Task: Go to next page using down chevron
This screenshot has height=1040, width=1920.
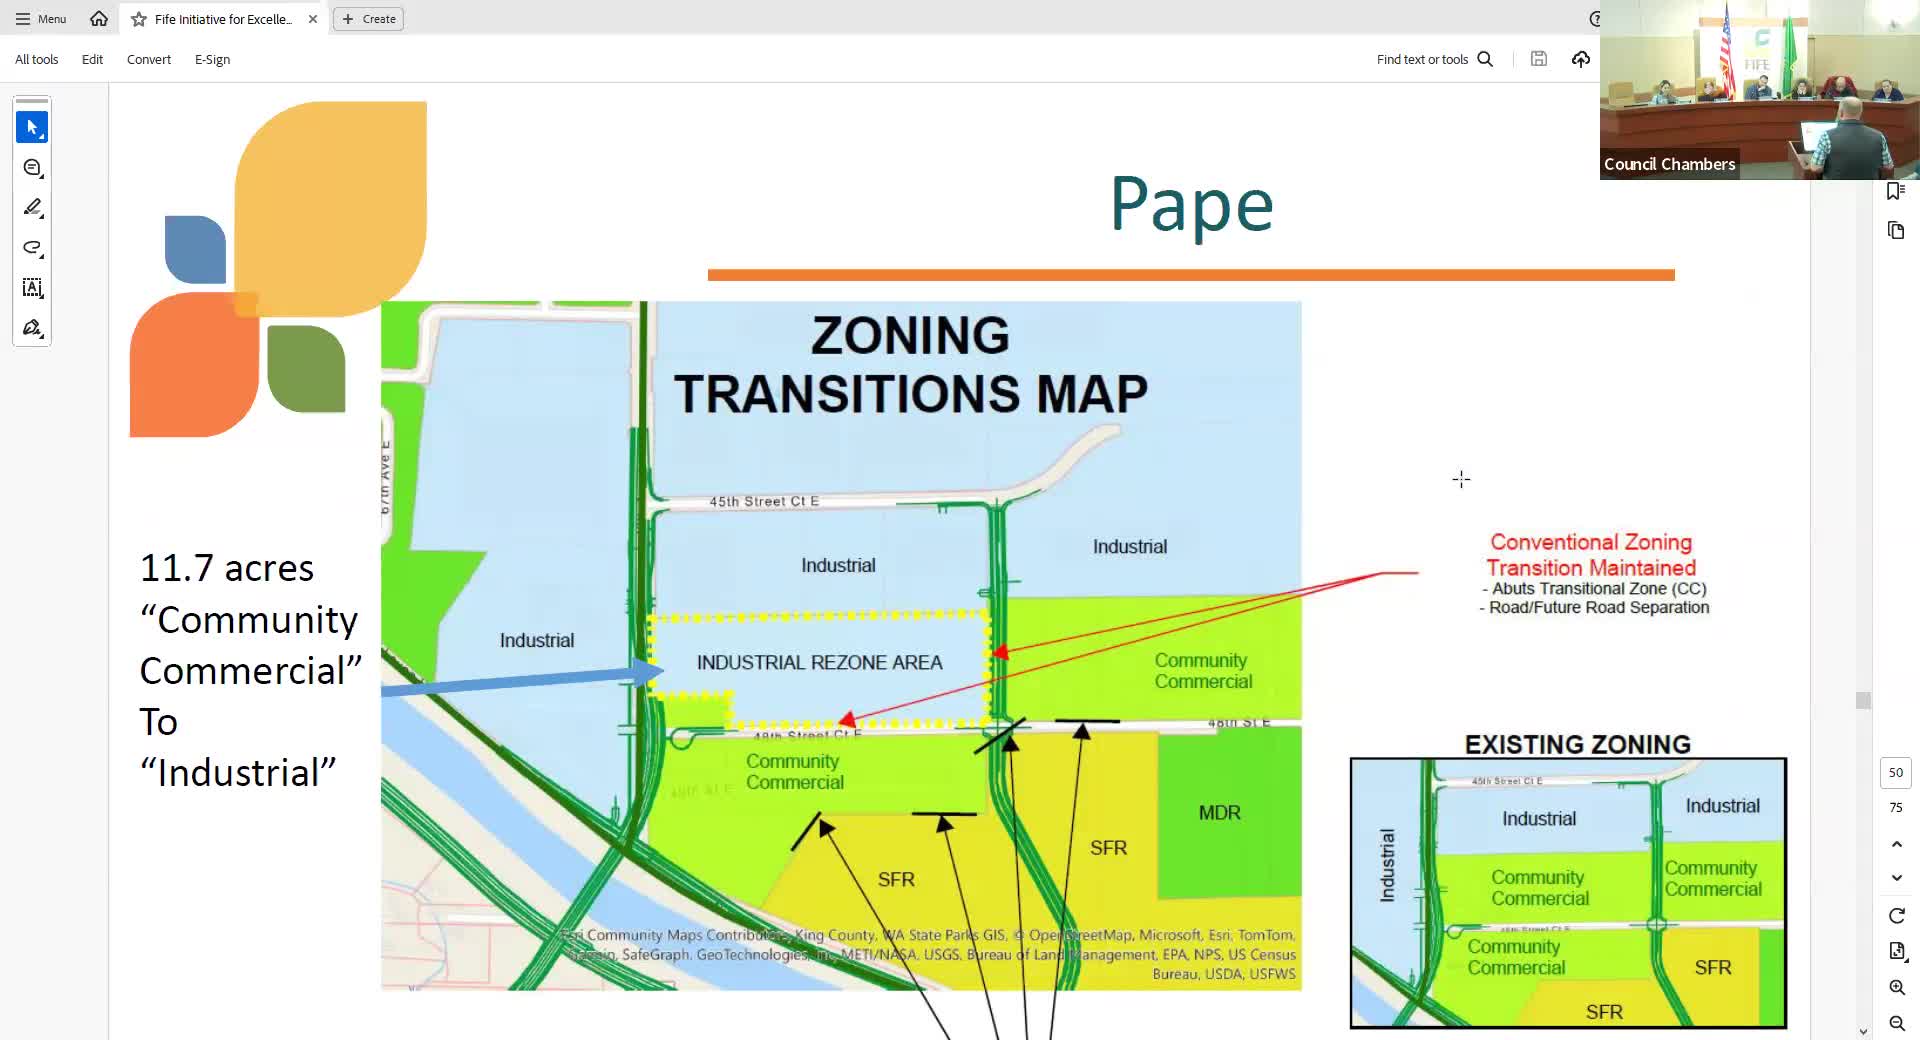Action: pos(1896,878)
